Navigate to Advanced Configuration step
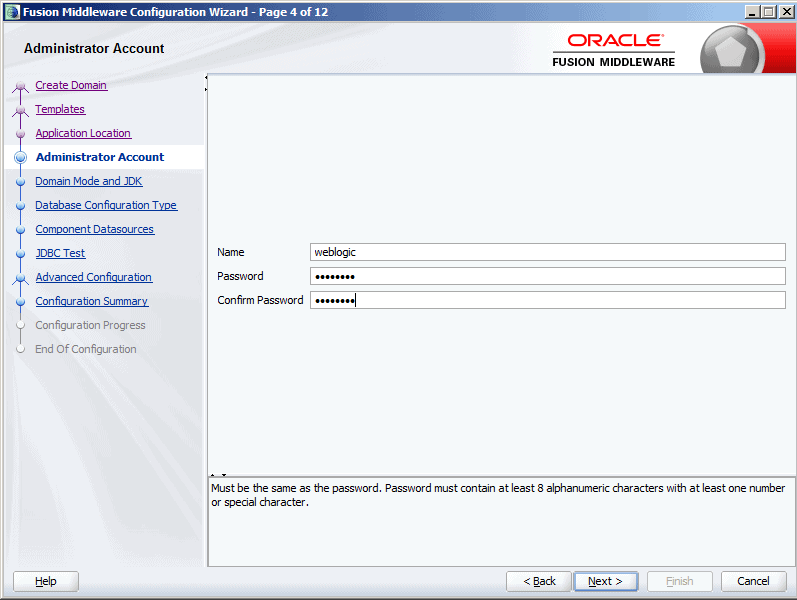Viewport: 797px width, 600px height. click(x=94, y=277)
